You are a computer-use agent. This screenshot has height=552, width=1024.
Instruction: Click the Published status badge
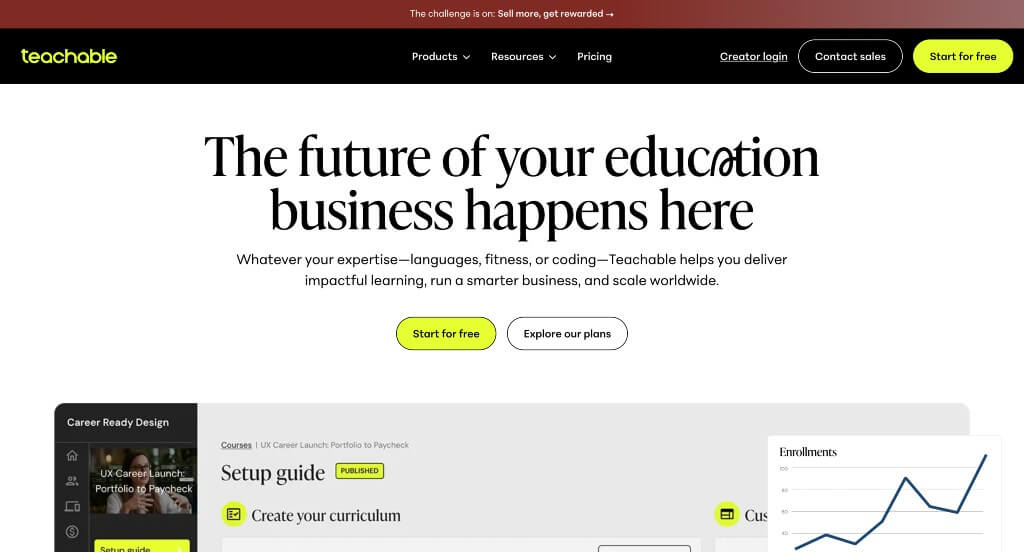(x=359, y=471)
